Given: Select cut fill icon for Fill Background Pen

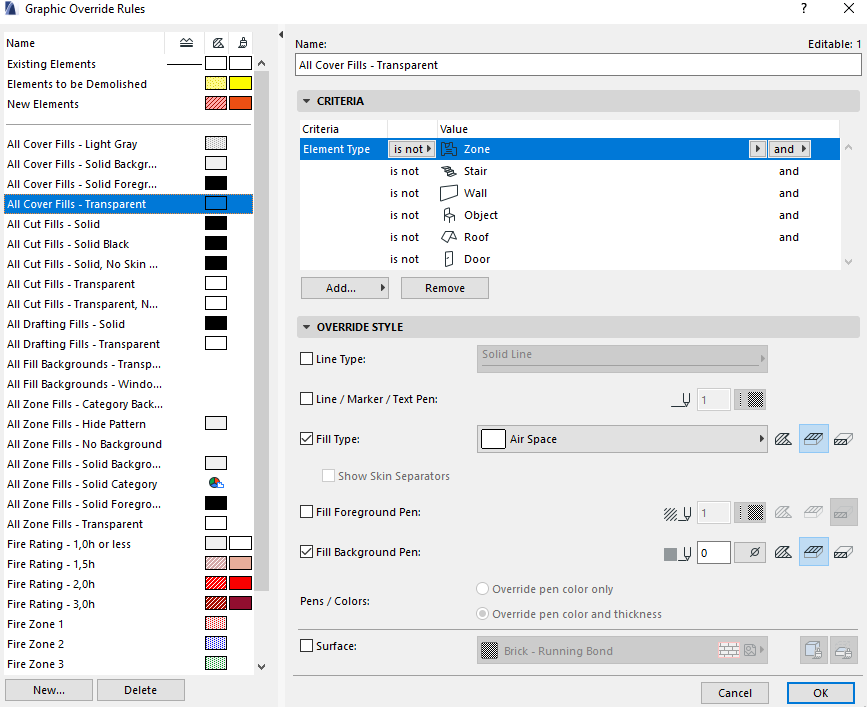Looking at the screenshot, I should 843,552.
